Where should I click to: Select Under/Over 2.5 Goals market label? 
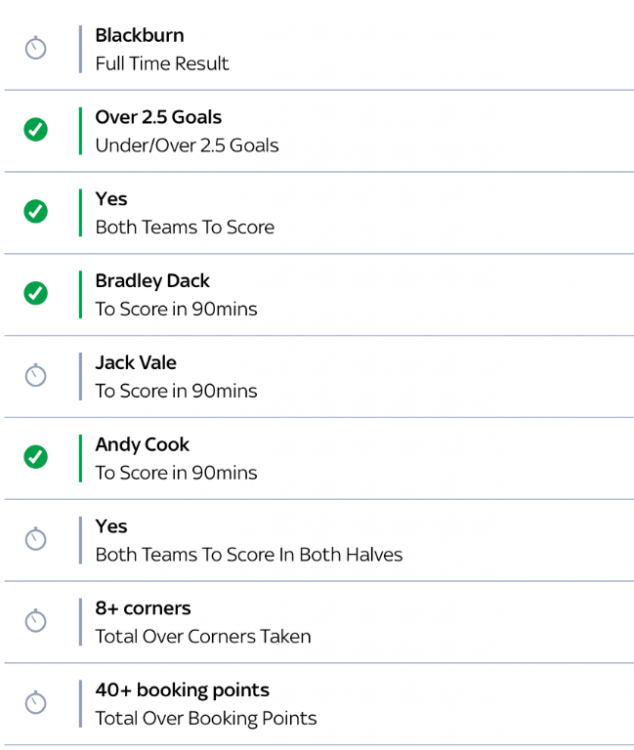tap(187, 145)
